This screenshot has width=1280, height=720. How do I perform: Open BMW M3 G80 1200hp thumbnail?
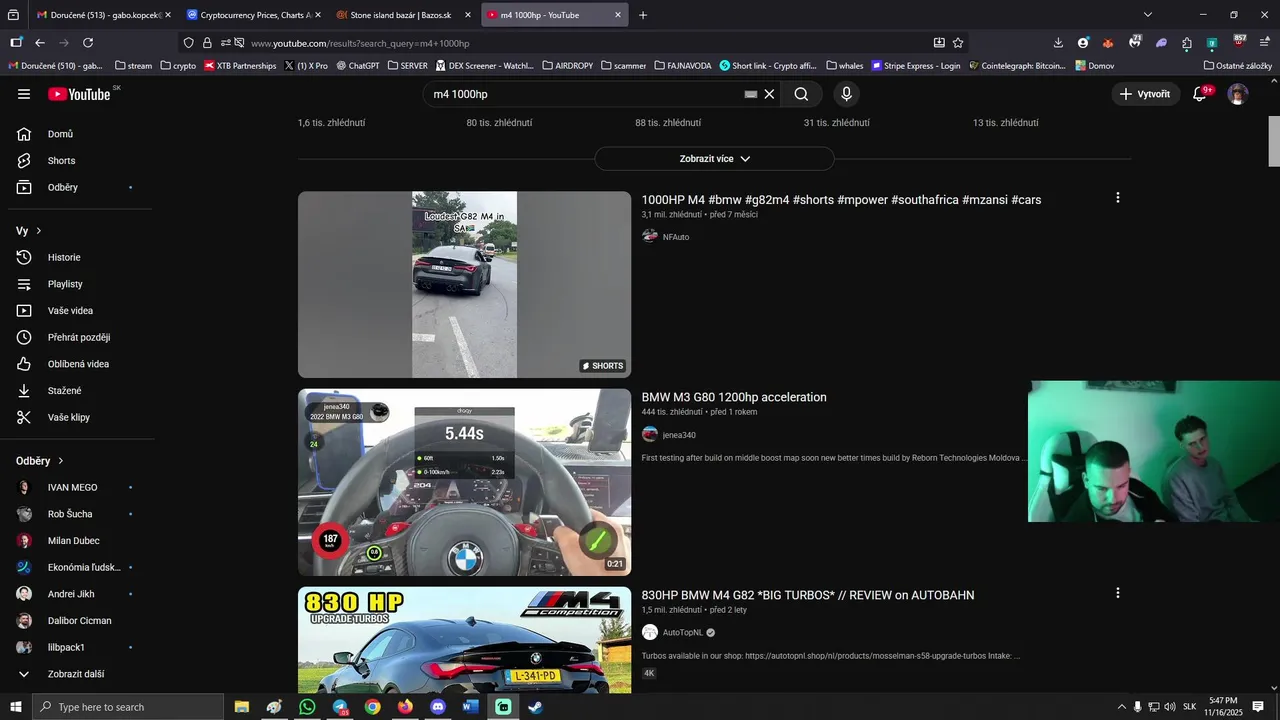tap(464, 482)
